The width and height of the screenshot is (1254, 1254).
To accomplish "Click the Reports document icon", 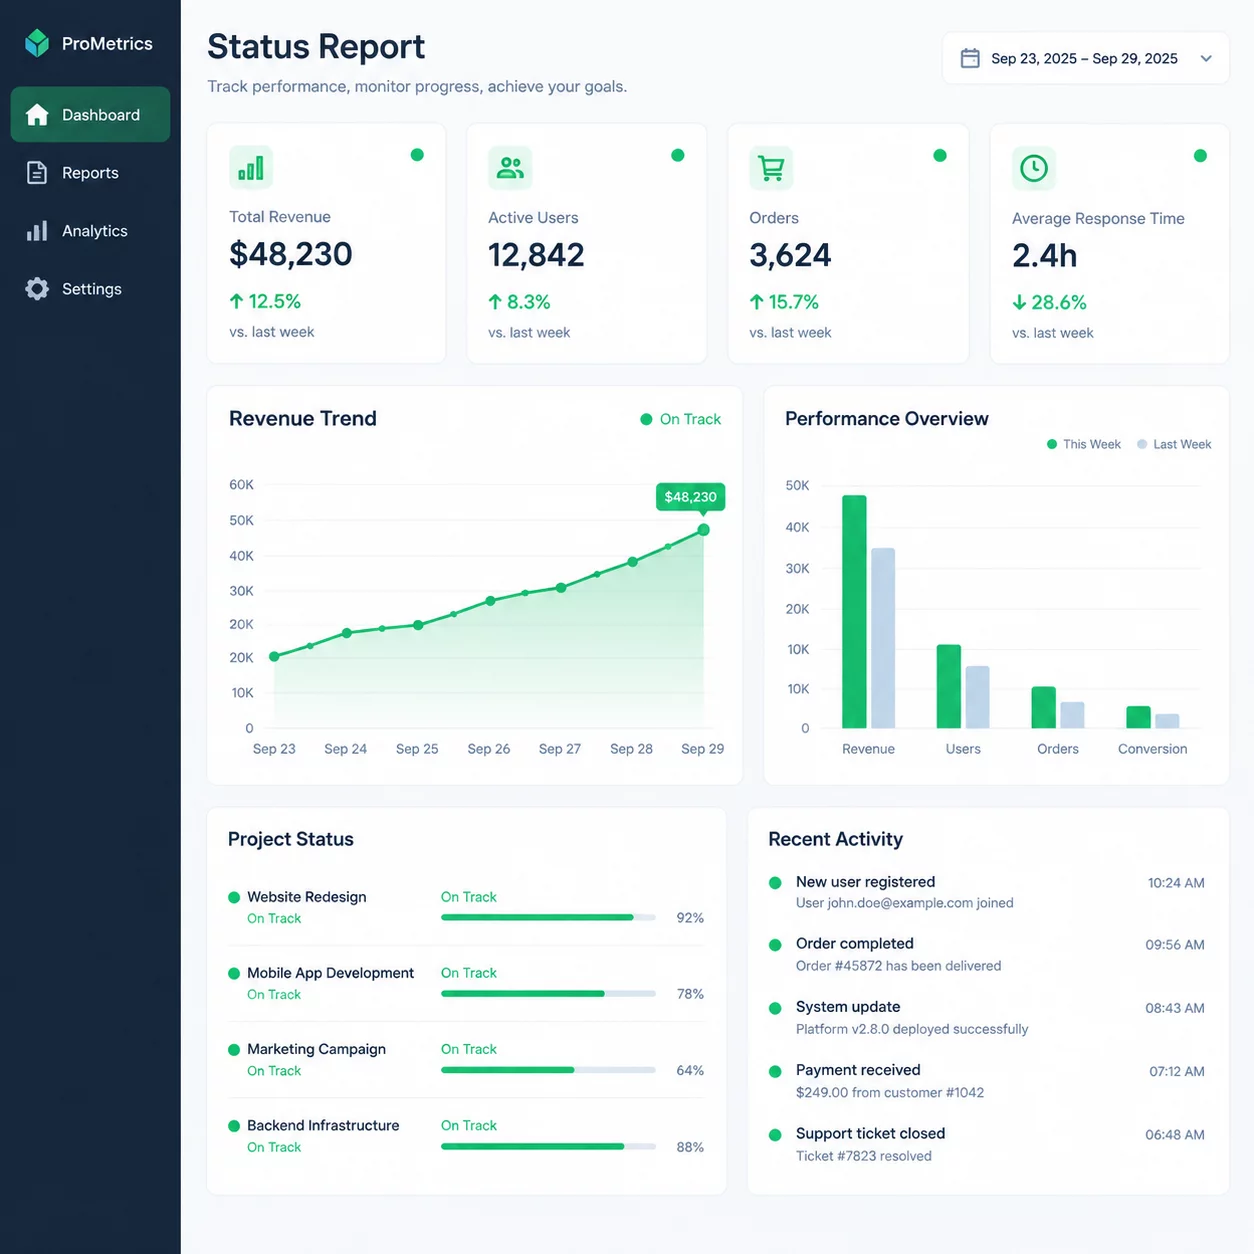I will point(37,173).
